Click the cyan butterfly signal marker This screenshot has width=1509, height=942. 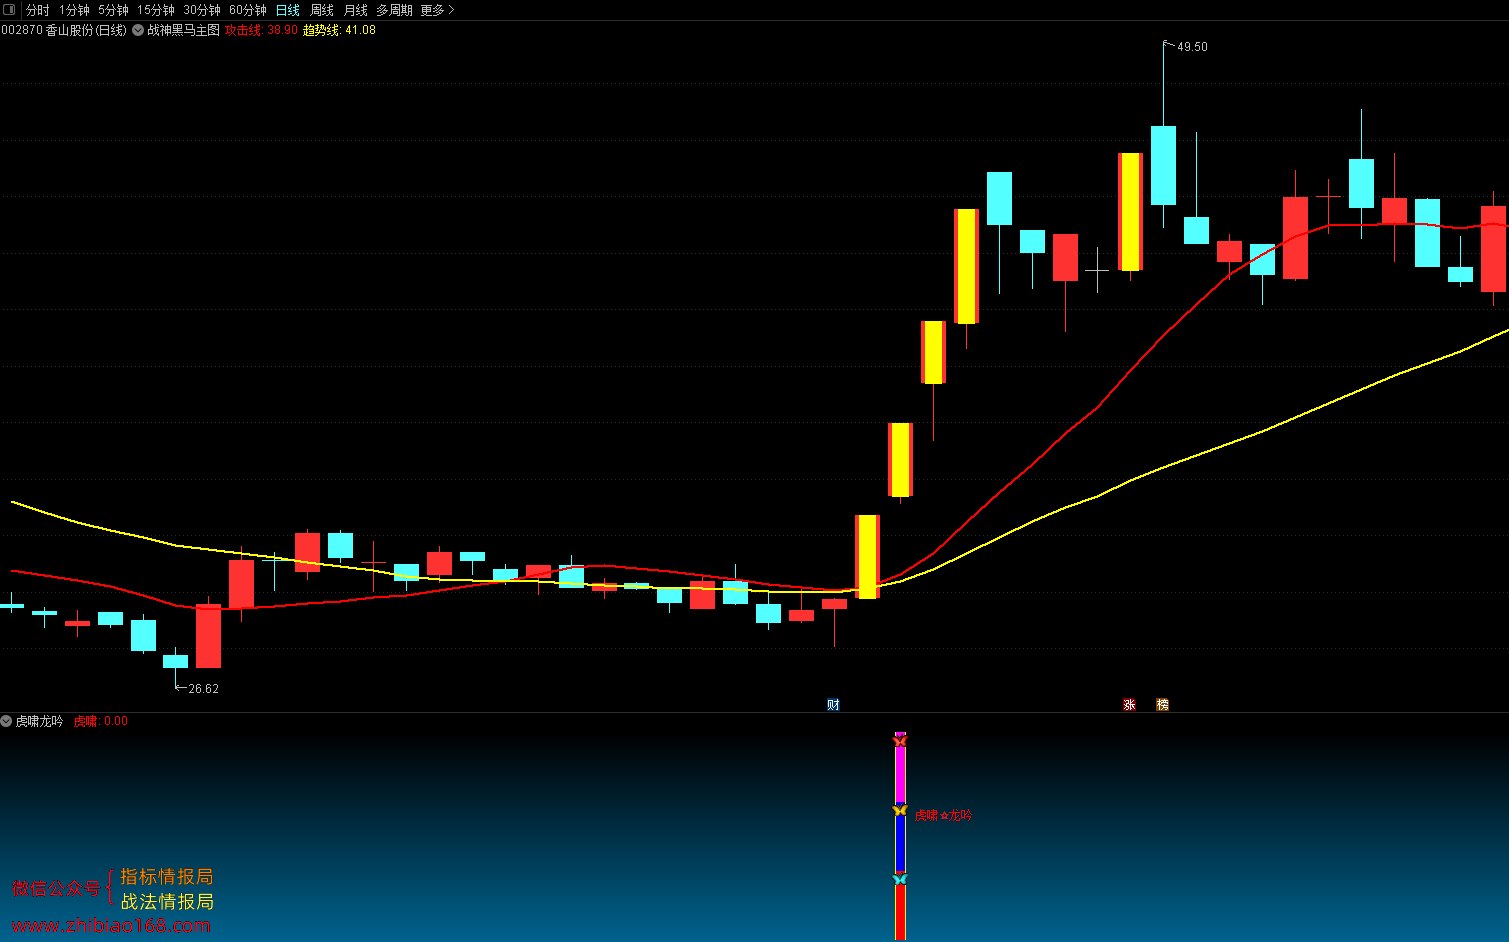pos(900,879)
